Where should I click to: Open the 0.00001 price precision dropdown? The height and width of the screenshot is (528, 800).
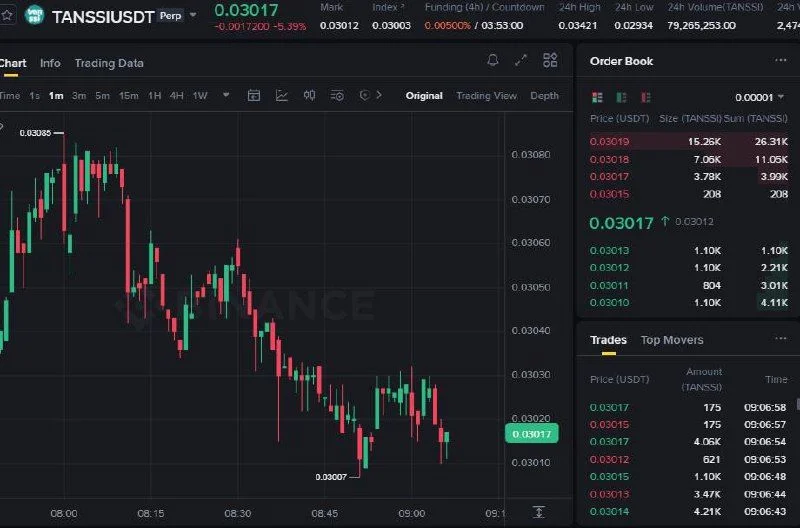point(759,97)
